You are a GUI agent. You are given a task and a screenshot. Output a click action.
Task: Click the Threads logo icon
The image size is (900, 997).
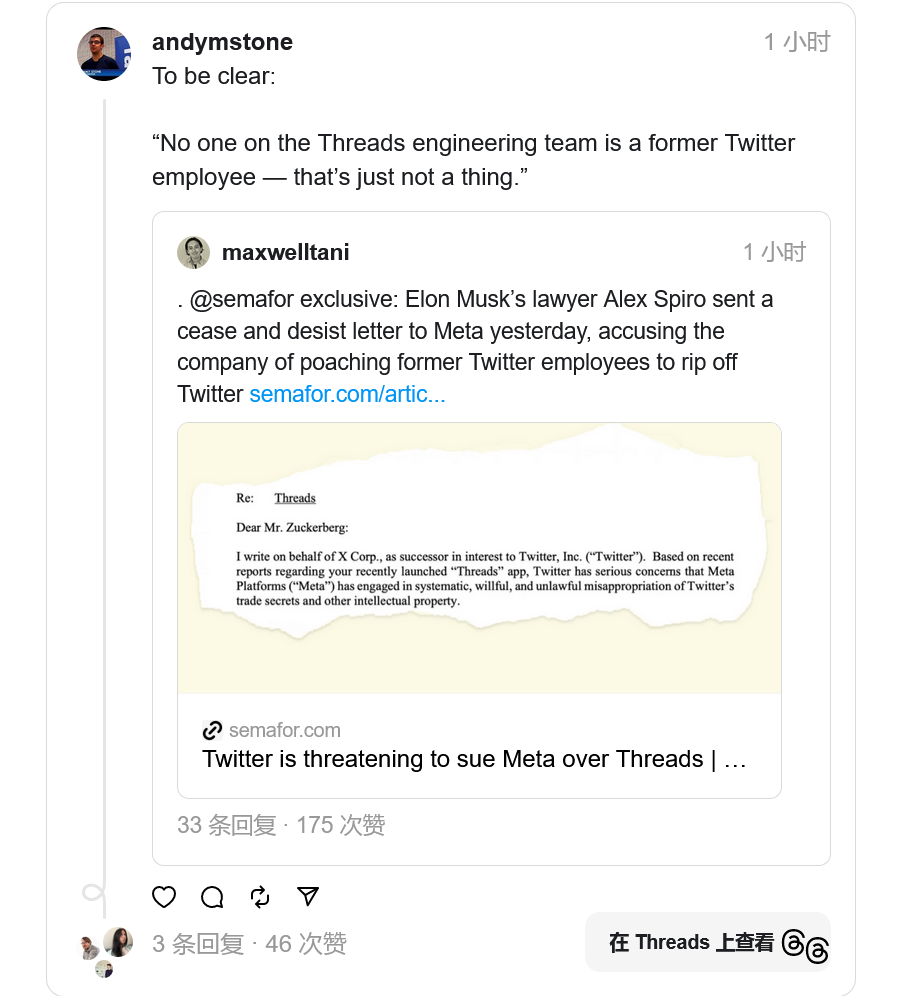[805, 943]
